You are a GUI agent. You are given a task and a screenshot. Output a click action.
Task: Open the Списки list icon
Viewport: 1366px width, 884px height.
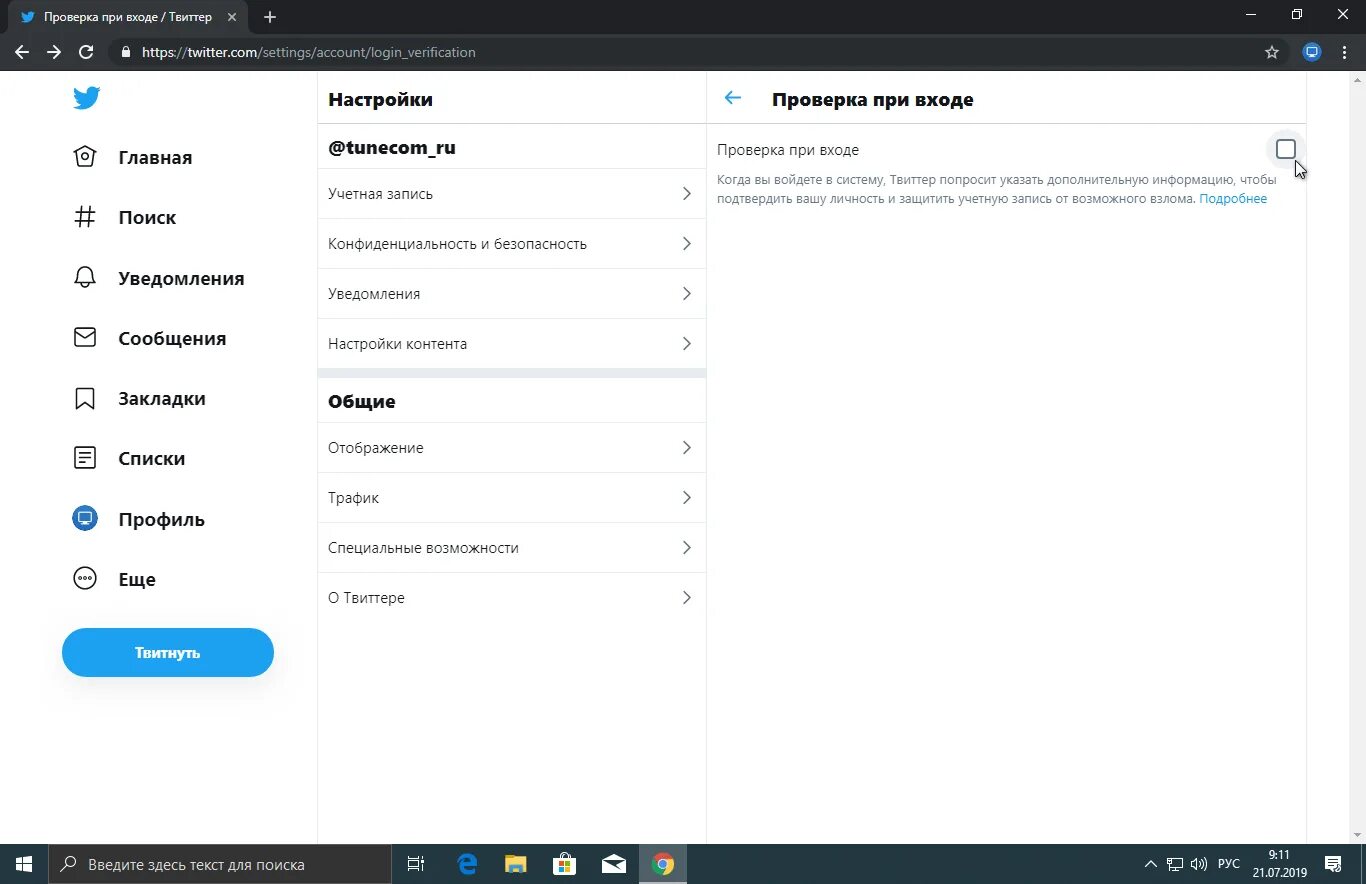(x=85, y=458)
